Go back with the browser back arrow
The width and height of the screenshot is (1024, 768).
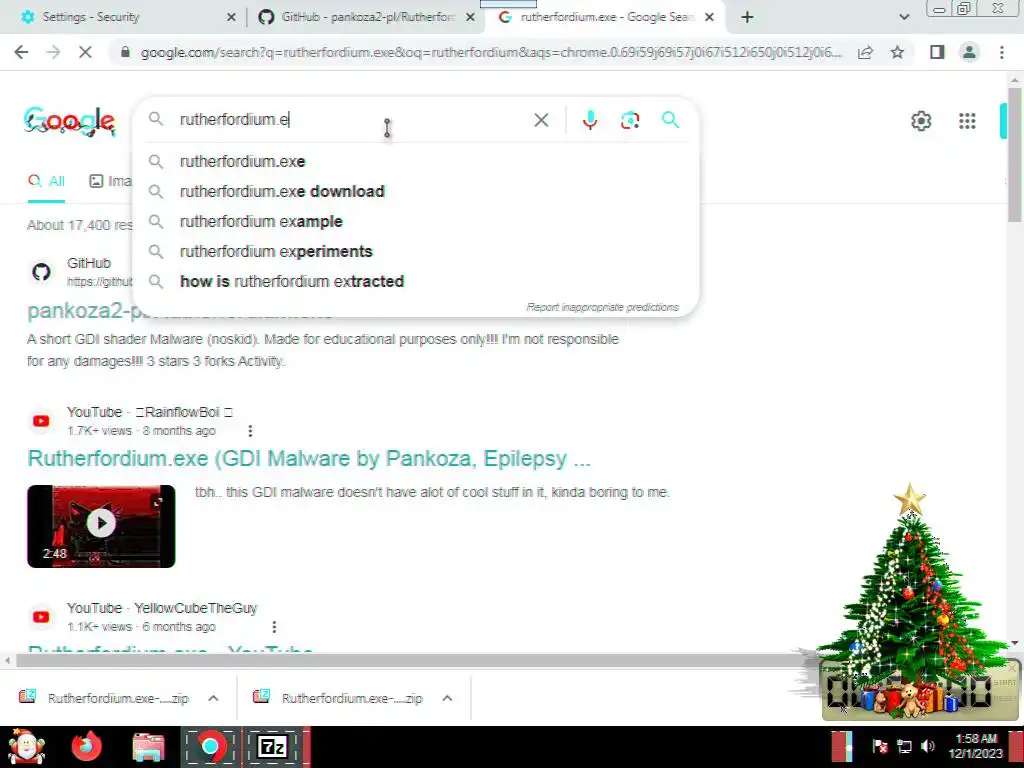[21, 52]
